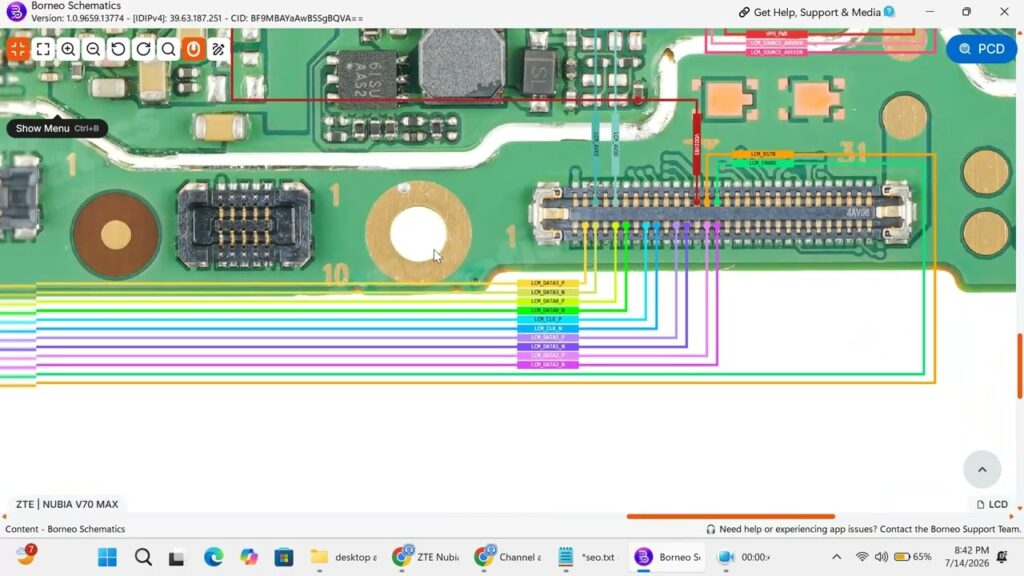Click the Borneo Schematics taskbar button
Image resolution: width=1024 pixels, height=576 pixels.
(667, 557)
